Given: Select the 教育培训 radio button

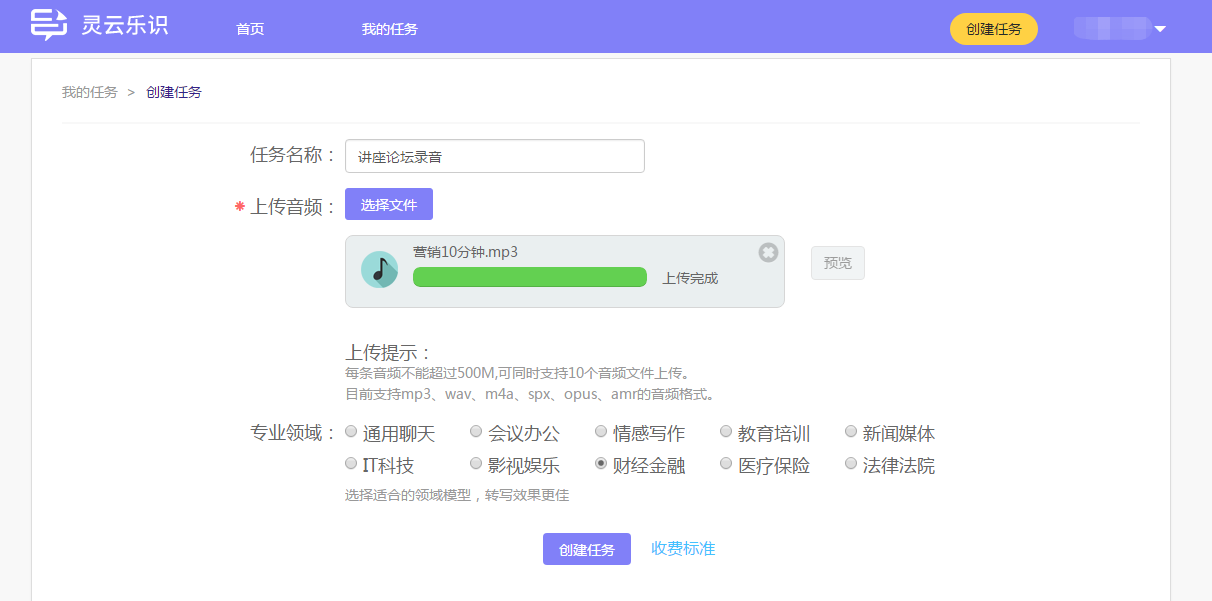Looking at the screenshot, I should [x=726, y=432].
